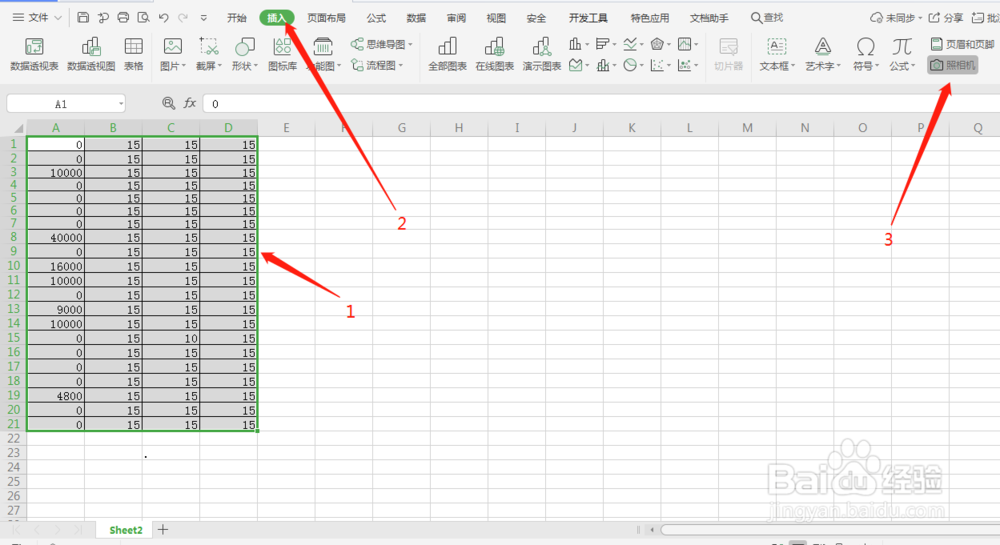Insert a pie chart
This screenshot has height=545, width=1000.
pos(630,65)
